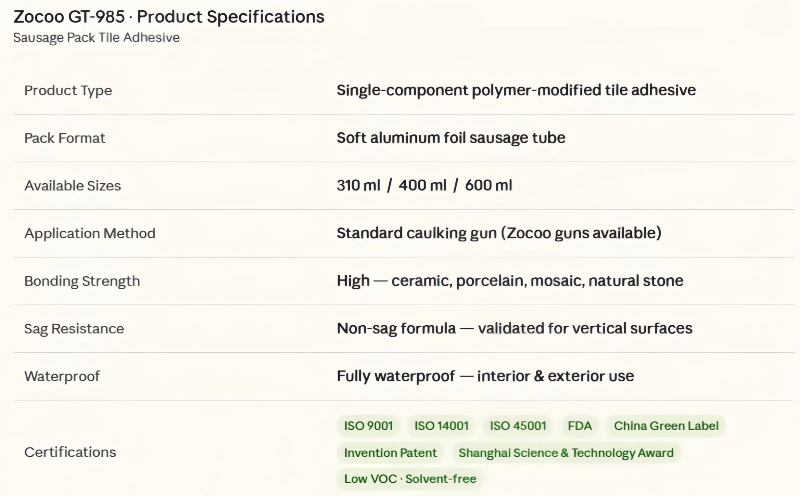
Task: Click the China Green Label badge
Action: pos(666,426)
